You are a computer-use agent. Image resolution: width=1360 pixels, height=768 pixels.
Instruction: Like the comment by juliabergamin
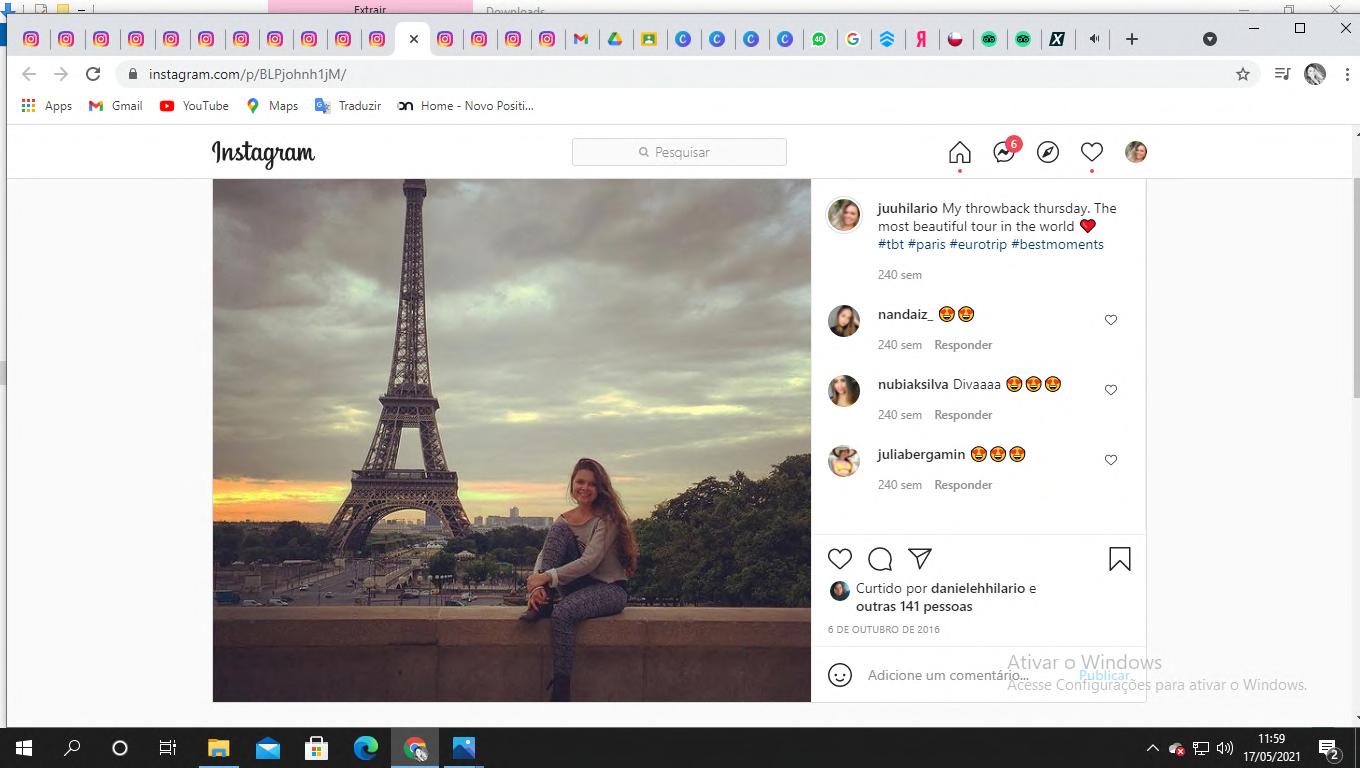pos(1111,460)
